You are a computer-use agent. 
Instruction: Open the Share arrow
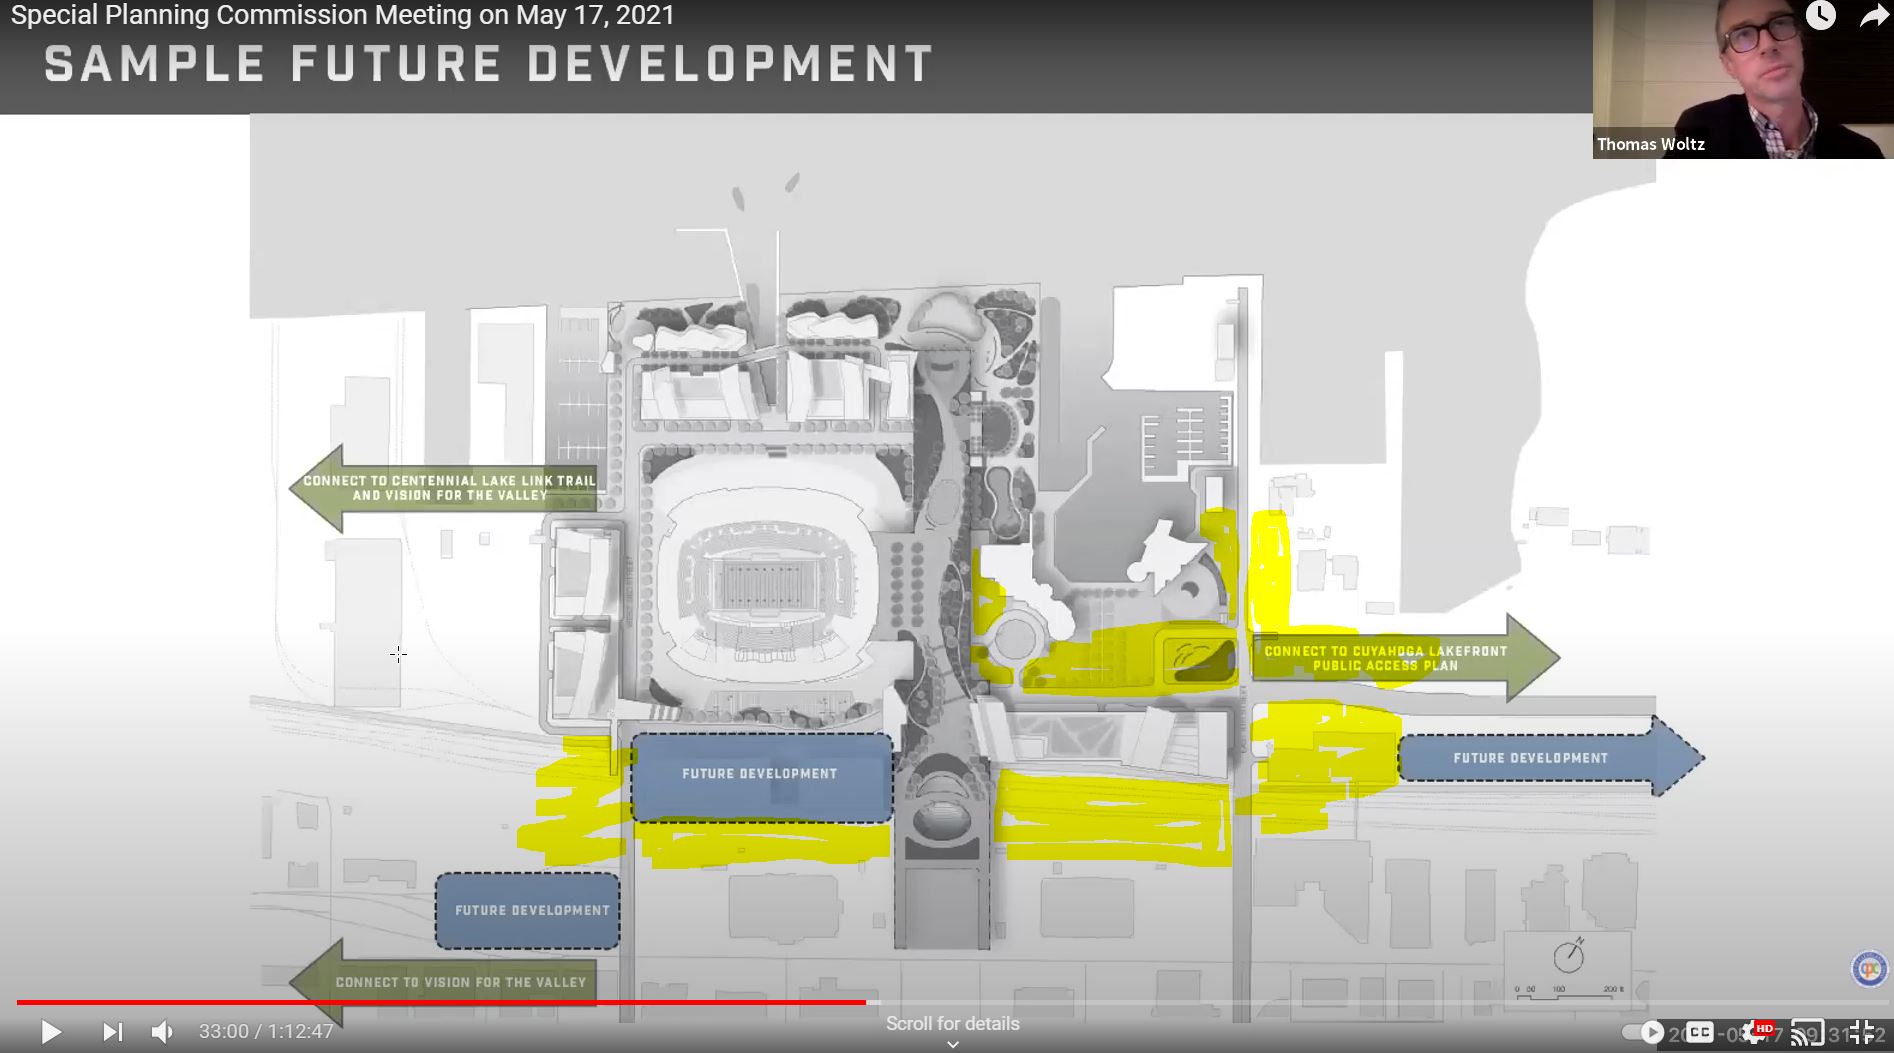pos(1874,16)
